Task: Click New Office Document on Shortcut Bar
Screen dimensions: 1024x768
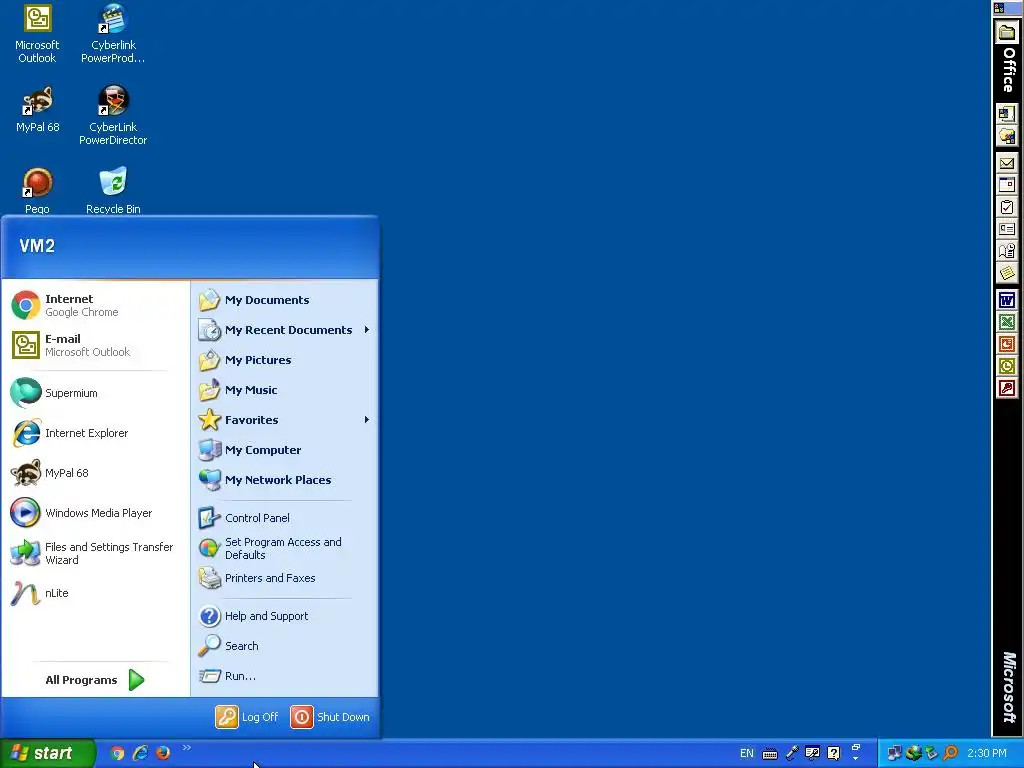Action: pos(1006,114)
